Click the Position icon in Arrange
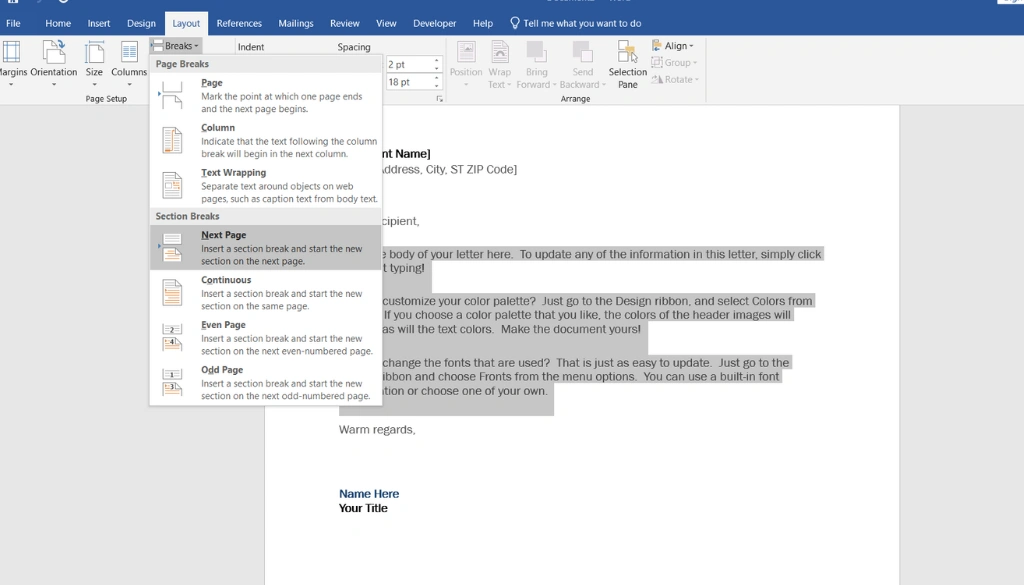 tap(466, 52)
